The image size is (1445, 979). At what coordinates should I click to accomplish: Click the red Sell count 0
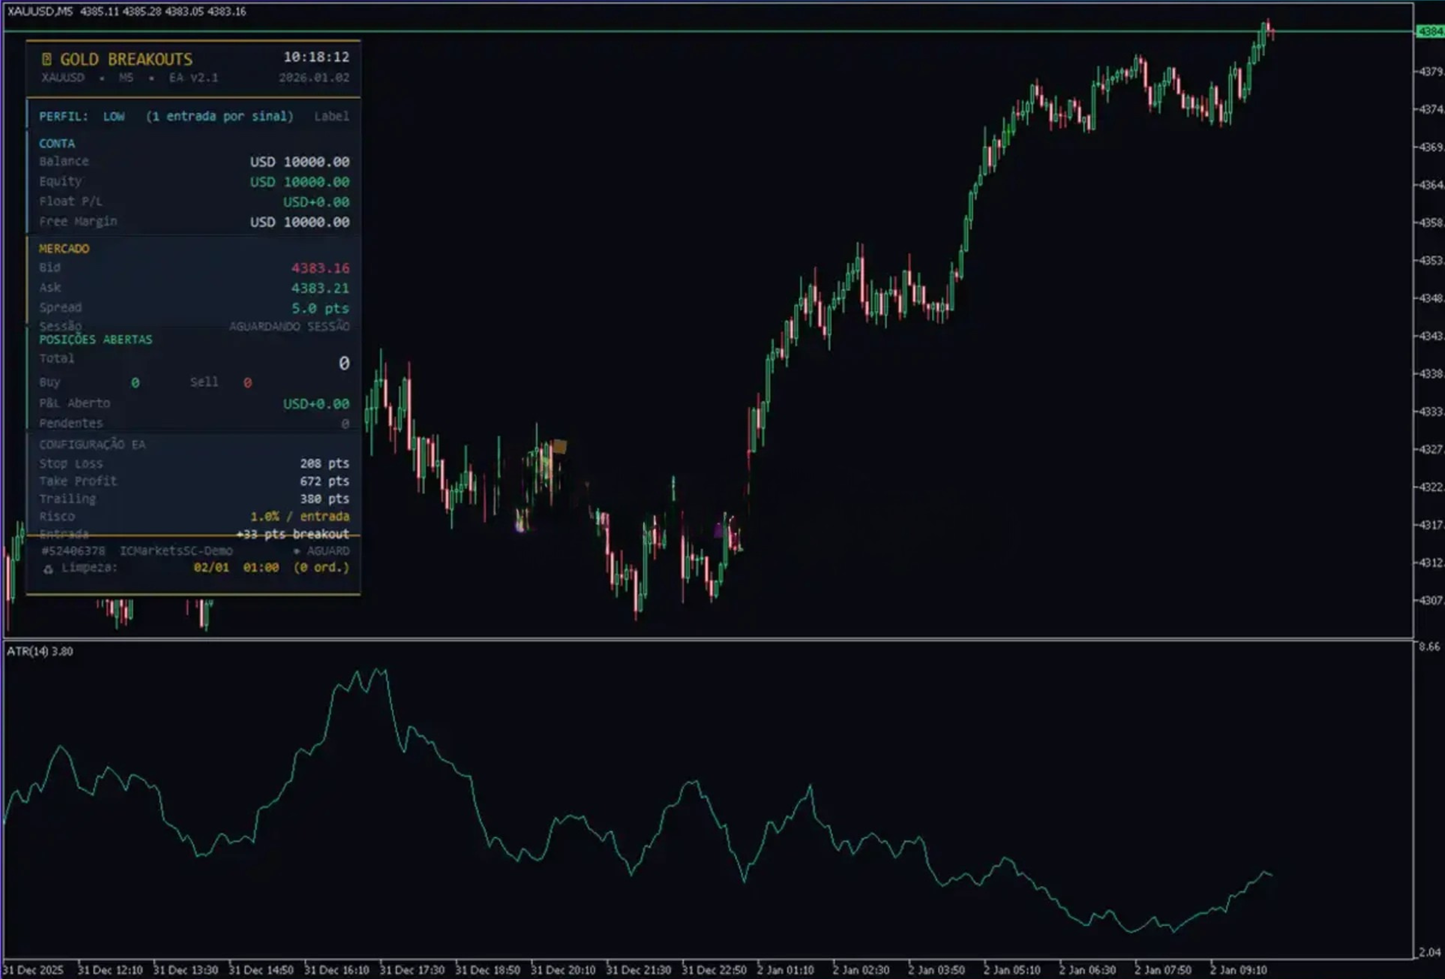click(247, 383)
